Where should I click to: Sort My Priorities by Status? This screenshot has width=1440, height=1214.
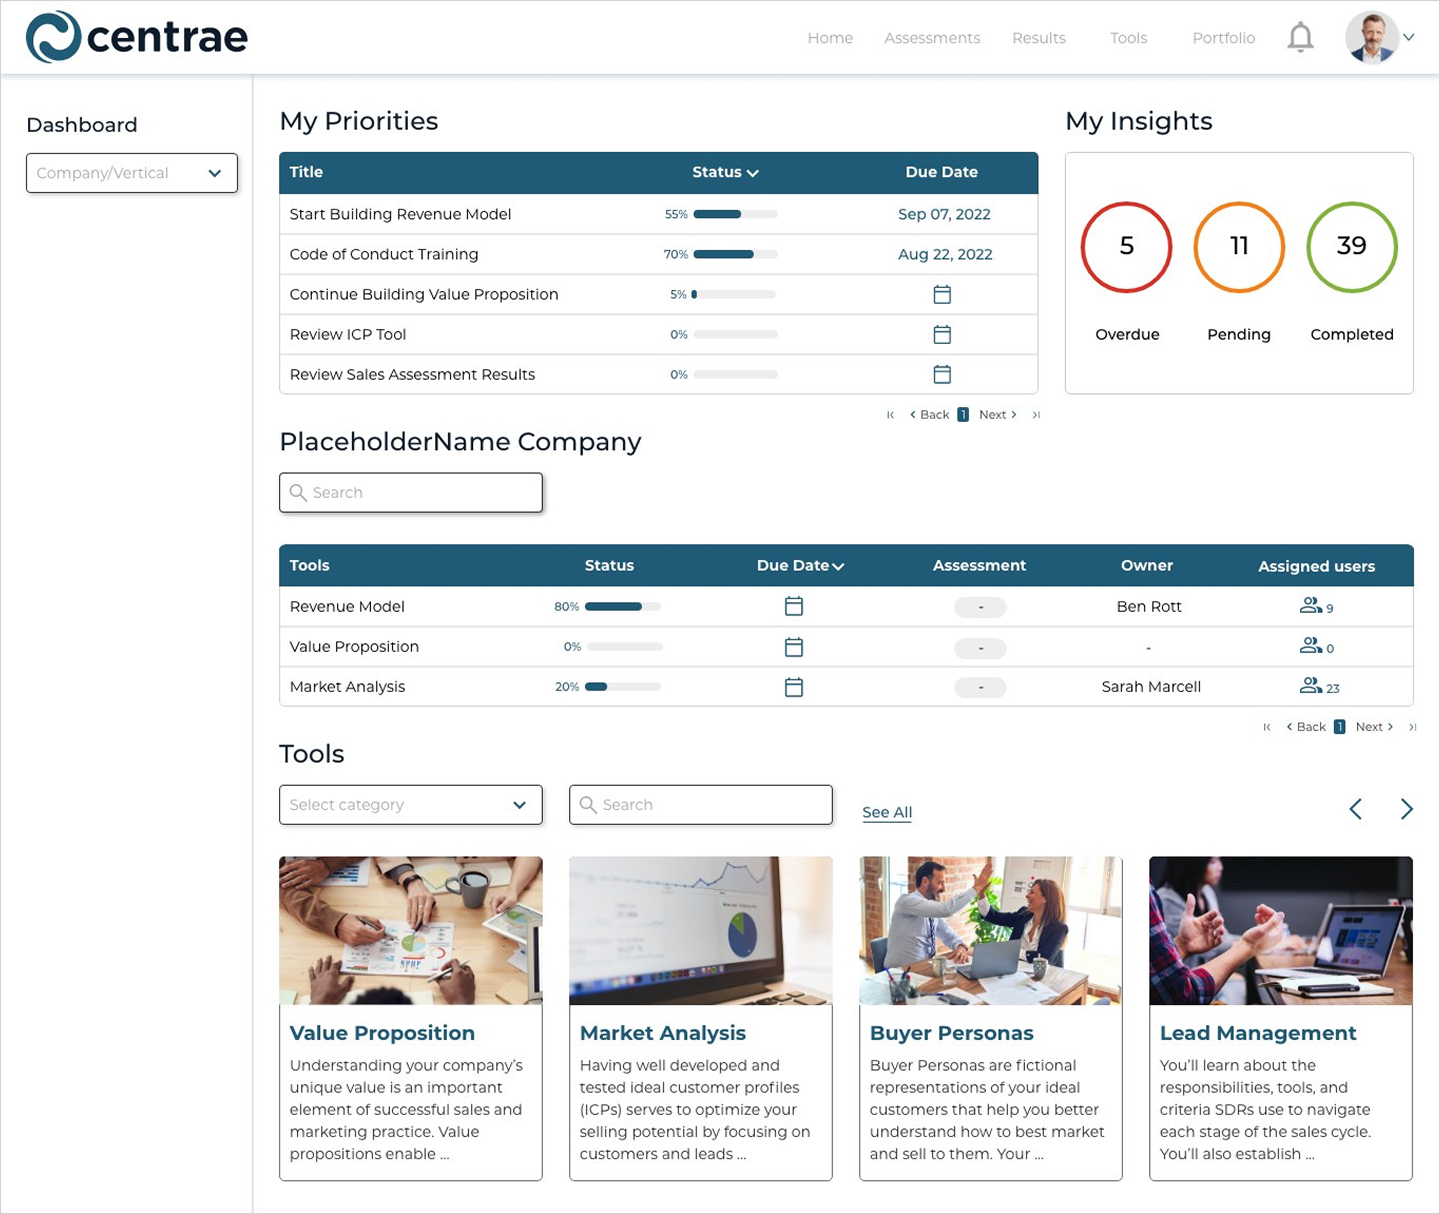(725, 172)
